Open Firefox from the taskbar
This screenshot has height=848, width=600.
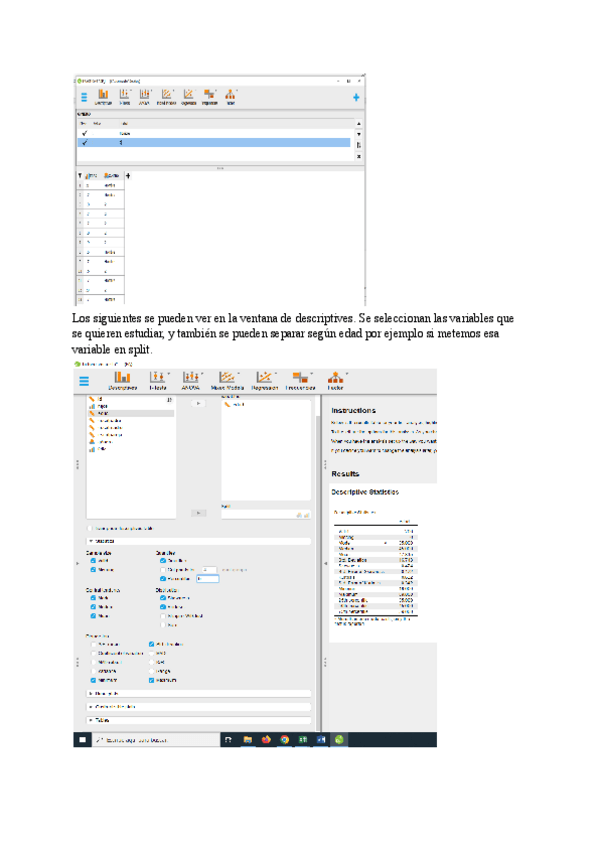(266, 740)
